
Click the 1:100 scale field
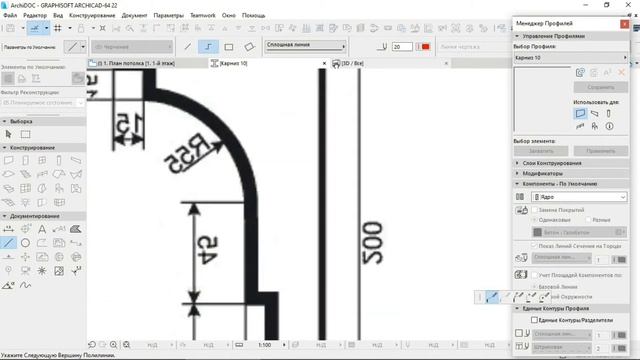[x=265, y=345]
